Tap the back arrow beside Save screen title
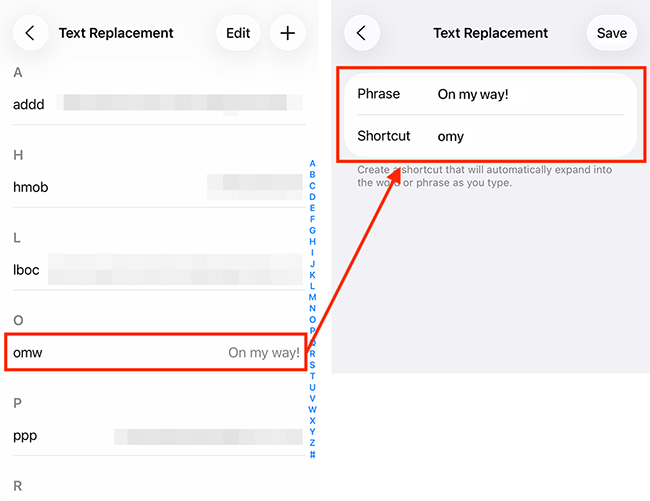Viewport: 650px width, 501px height. [361, 33]
